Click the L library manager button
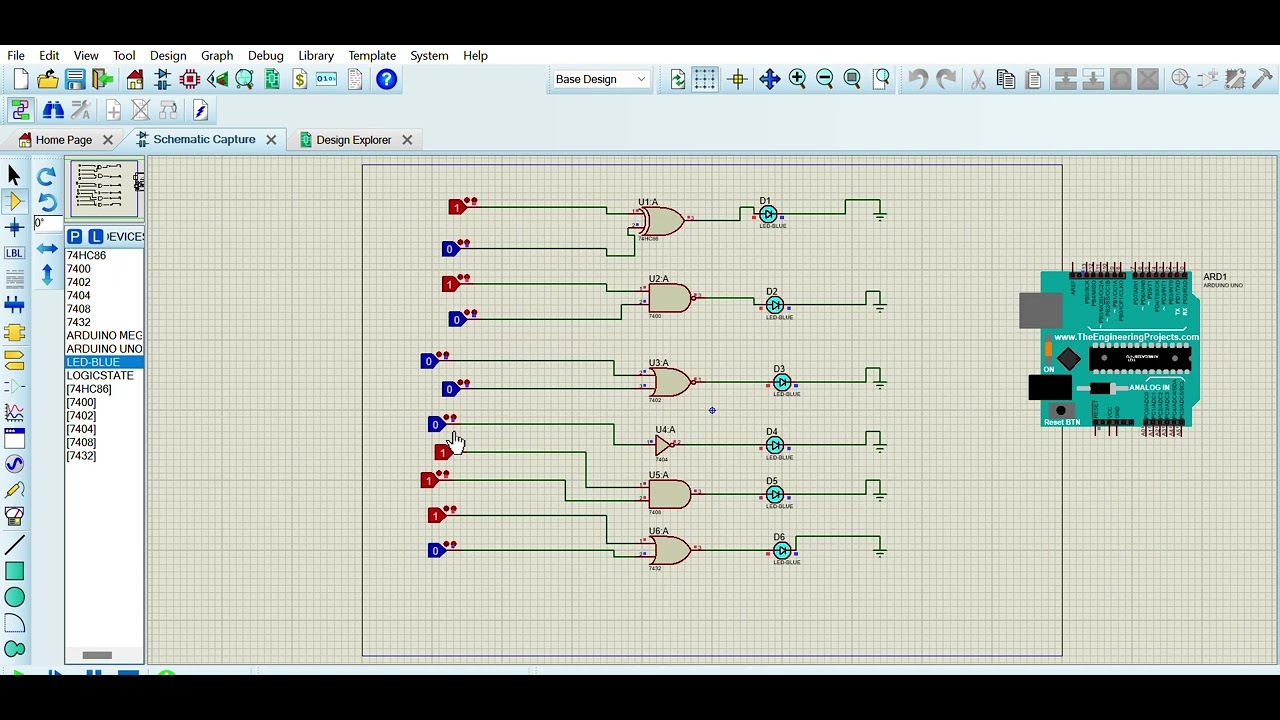The height and width of the screenshot is (720, 1280). (x=95, y=237)
